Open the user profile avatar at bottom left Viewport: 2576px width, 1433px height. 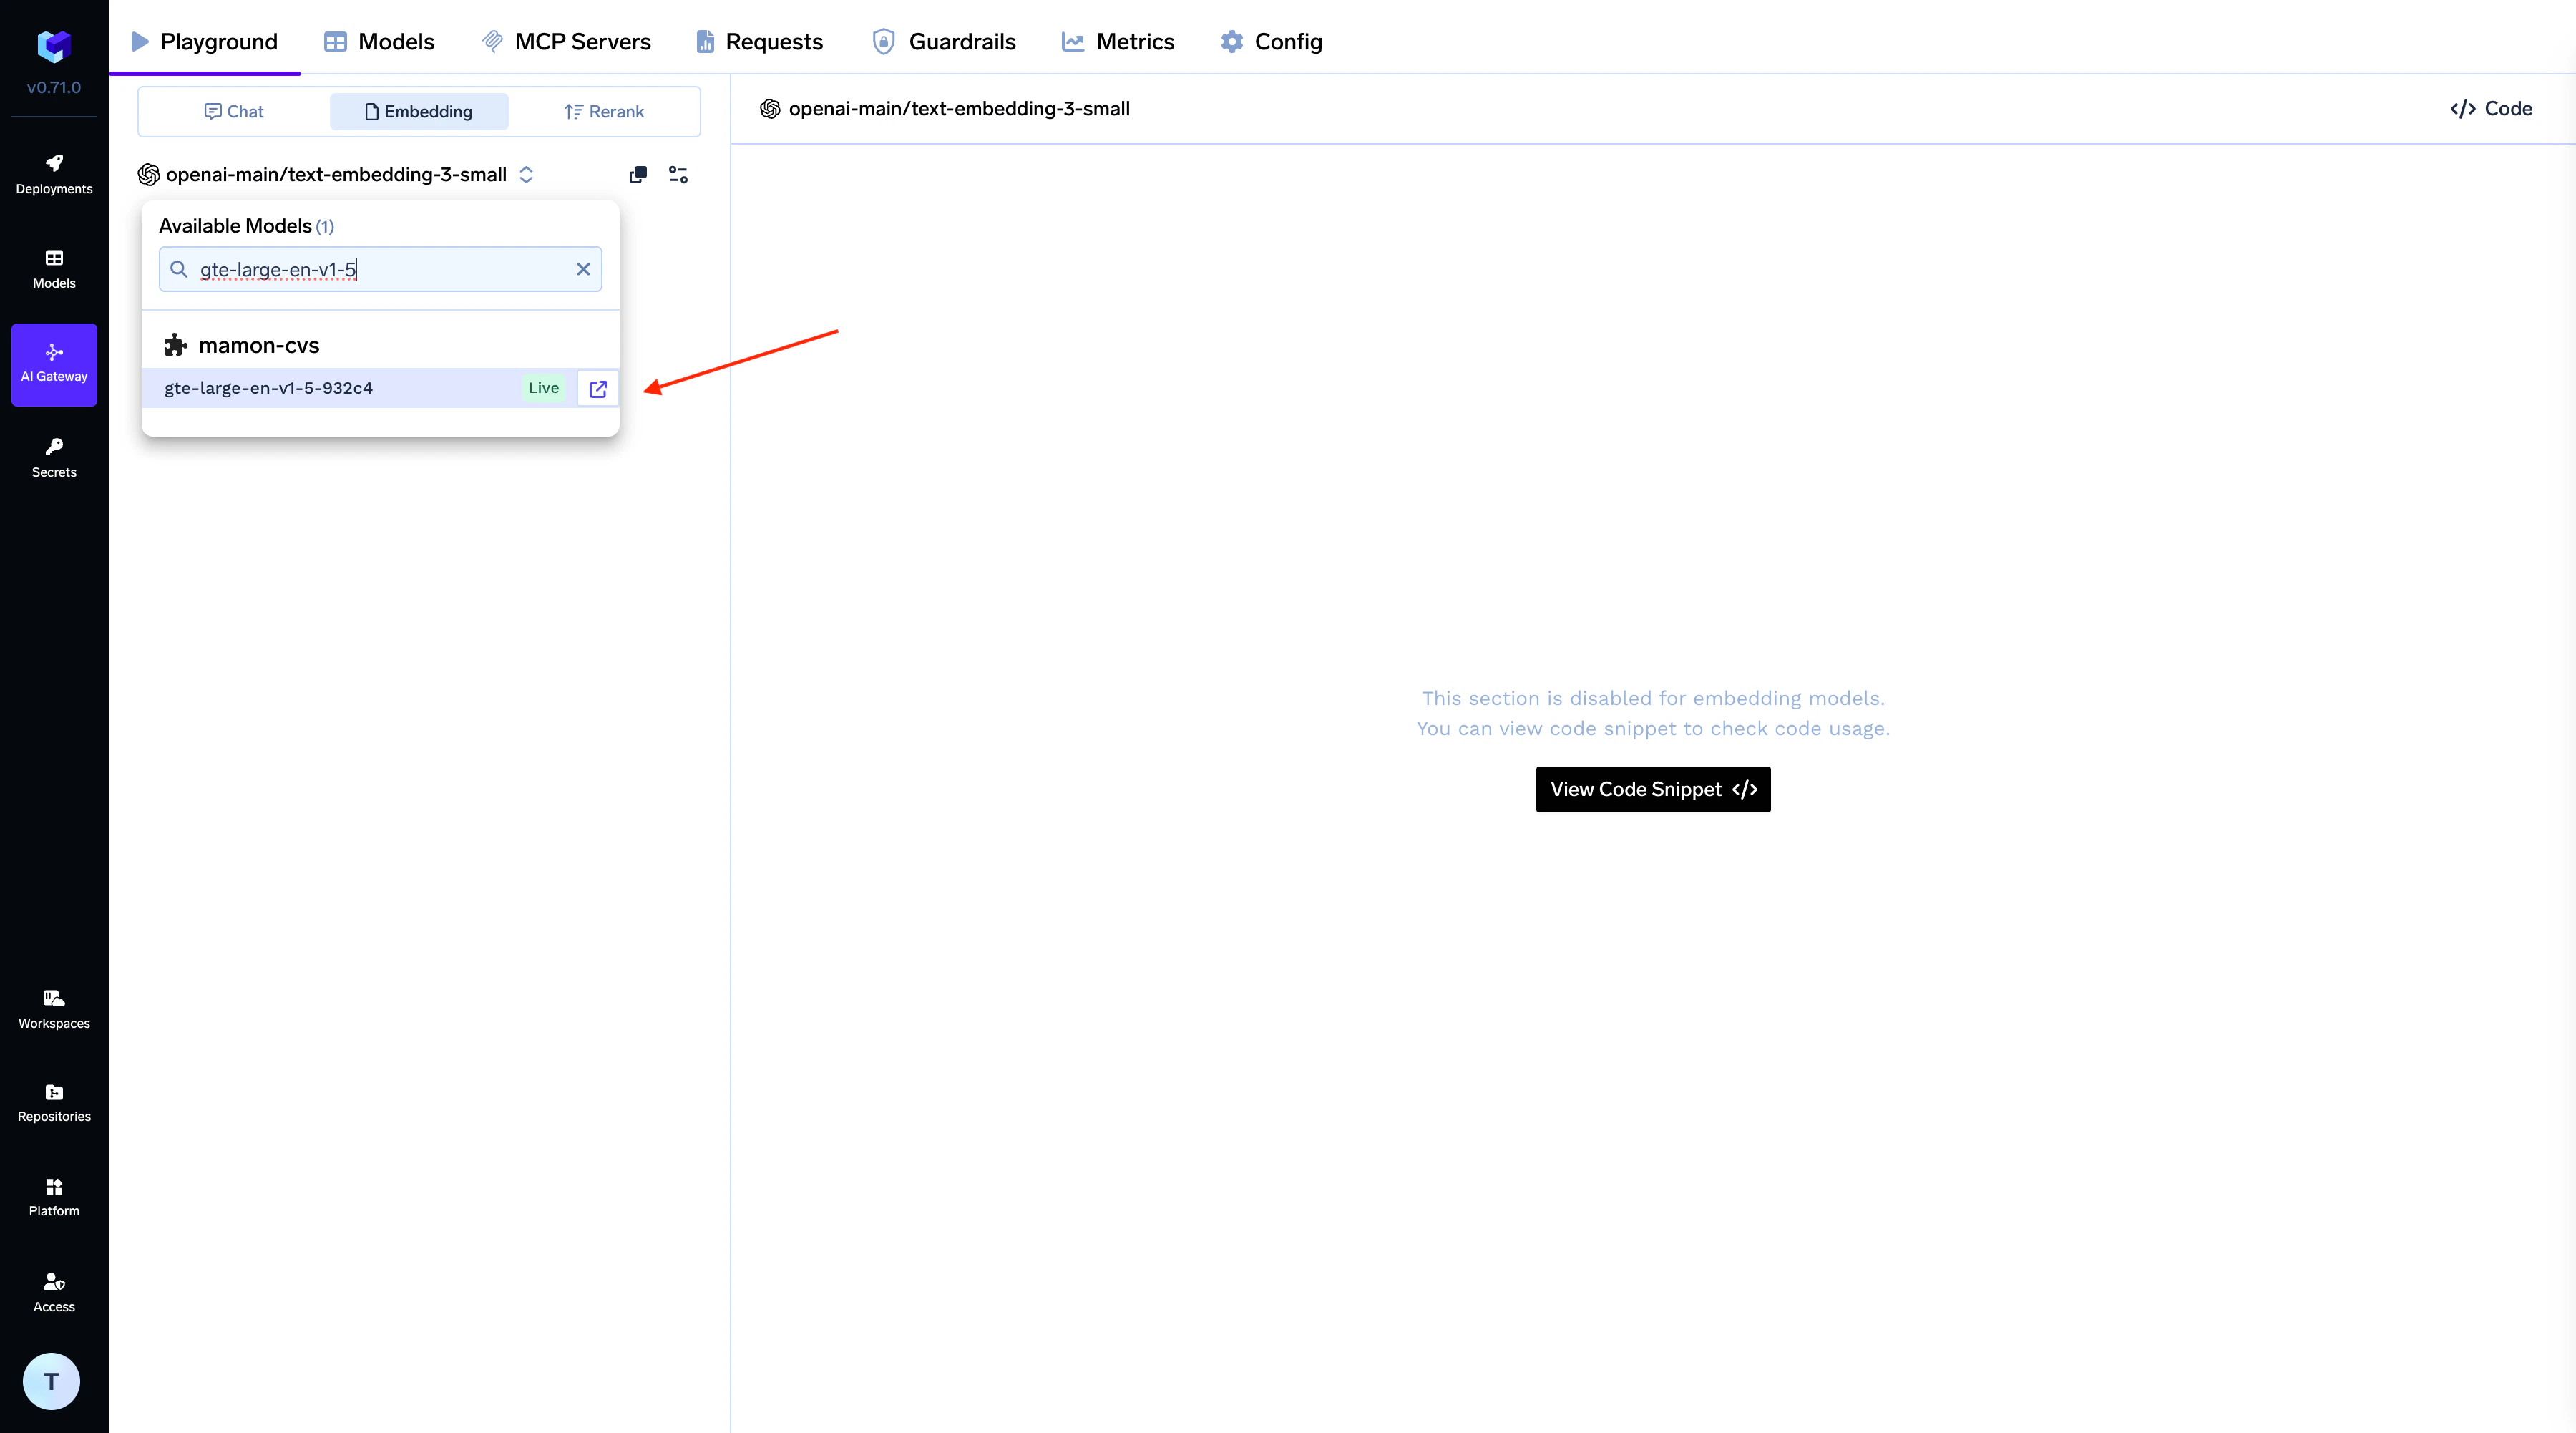(x=51, y=1380)
